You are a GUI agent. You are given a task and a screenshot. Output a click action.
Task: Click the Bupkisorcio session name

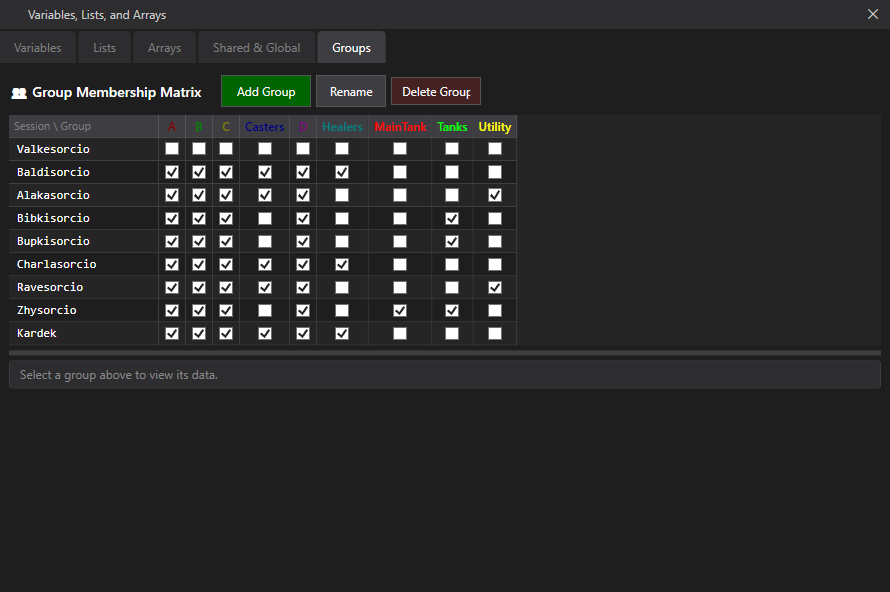[53, 241]
